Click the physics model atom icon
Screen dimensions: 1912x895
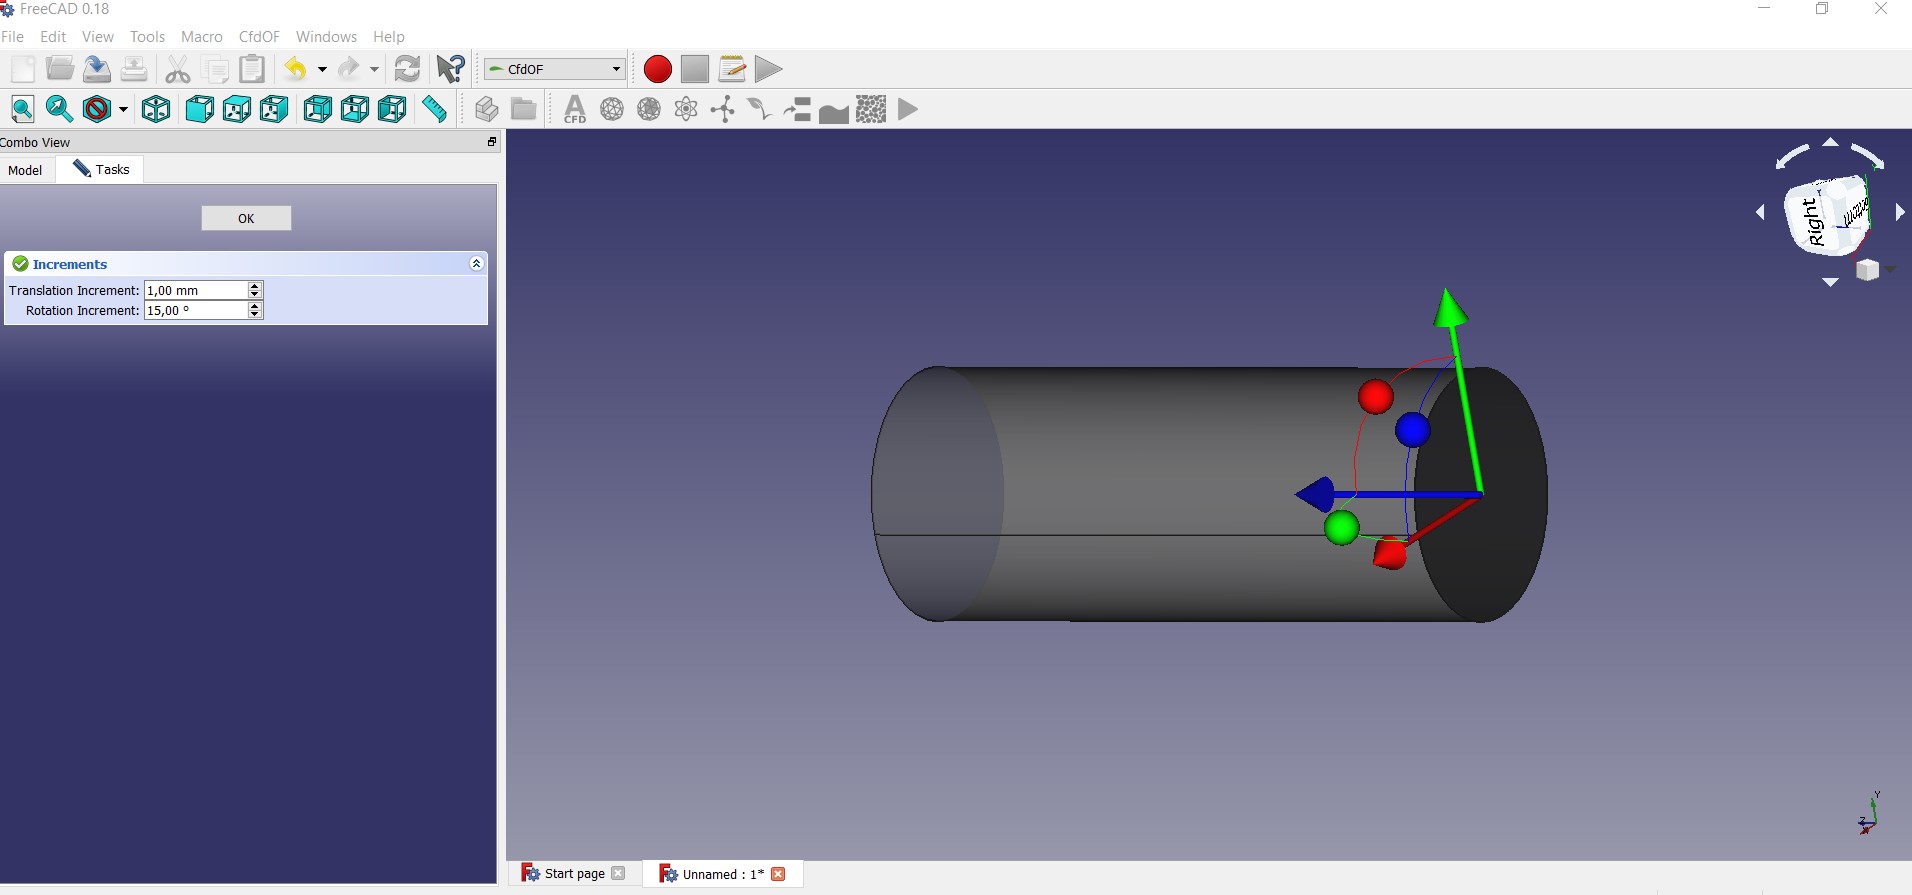click(x=686, y=109)
